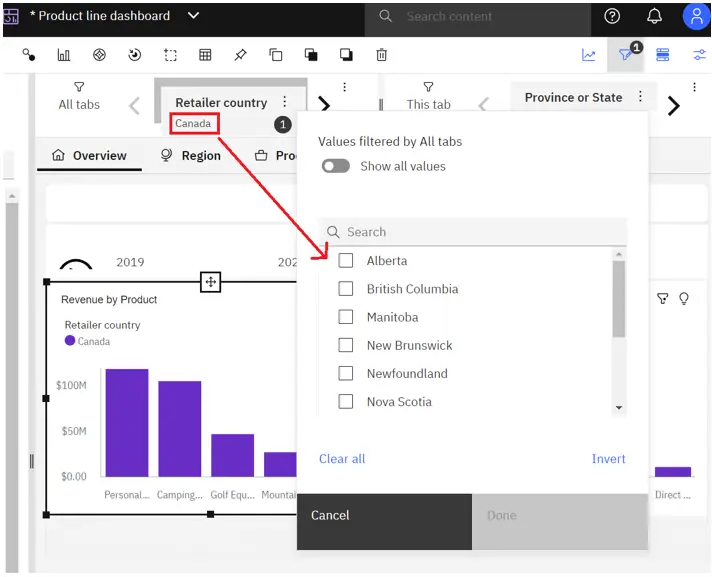712x577 pixels.
Task: Check the Alberta checkbox
Action: click(x=346, y=261)
